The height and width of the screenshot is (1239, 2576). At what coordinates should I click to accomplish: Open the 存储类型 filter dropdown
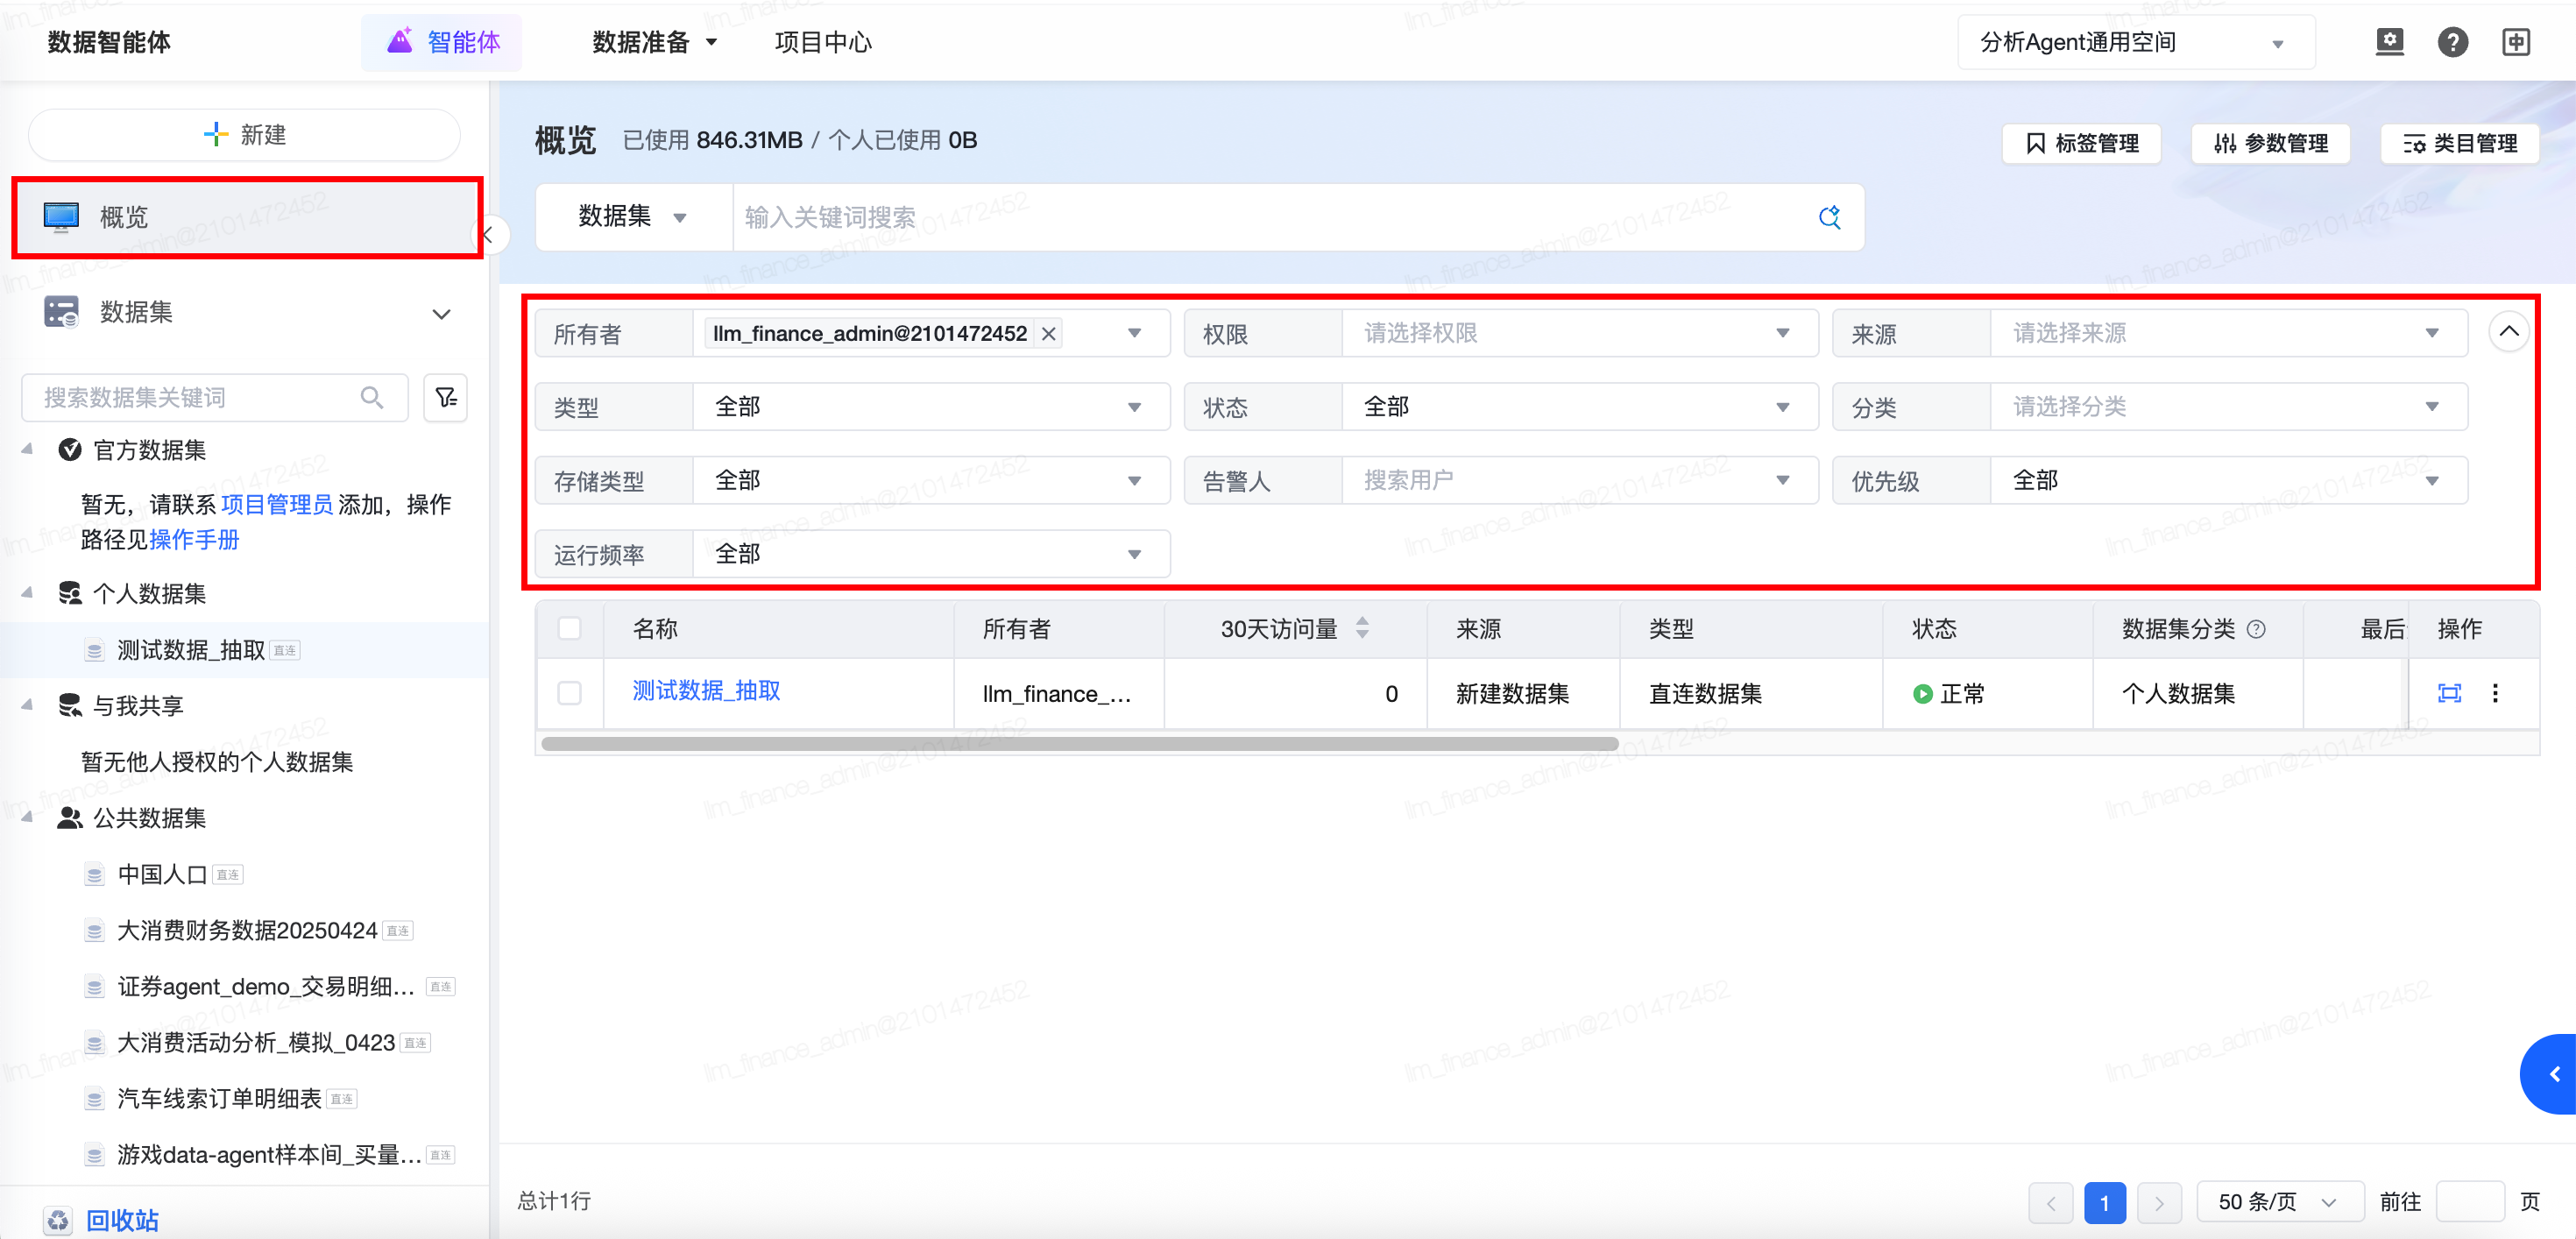[x=931, y=481]
